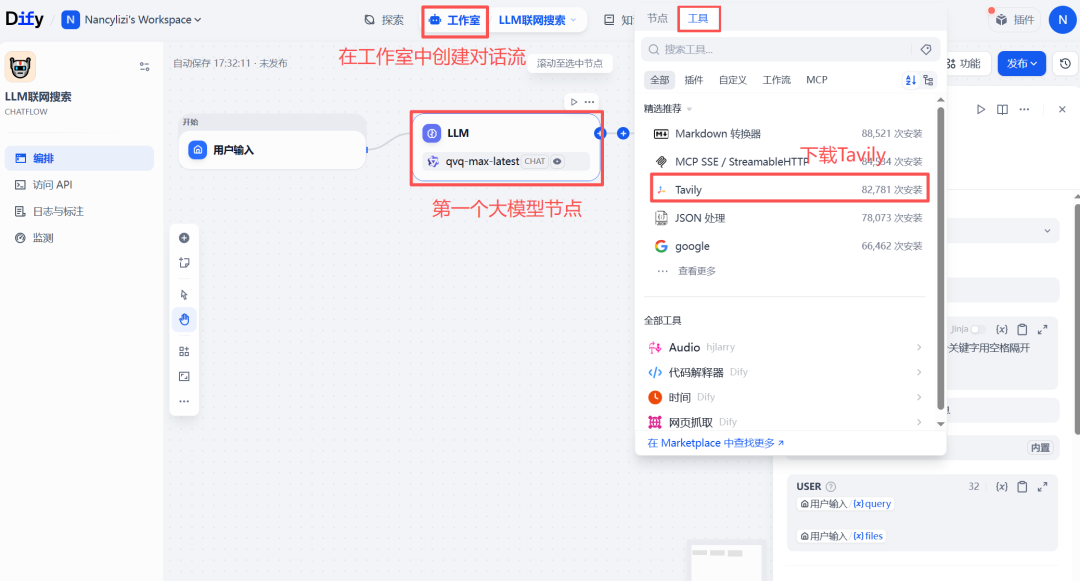Run the node from panel play icon
Viewport: 1080px width, 581px height.
pos(980,109)
